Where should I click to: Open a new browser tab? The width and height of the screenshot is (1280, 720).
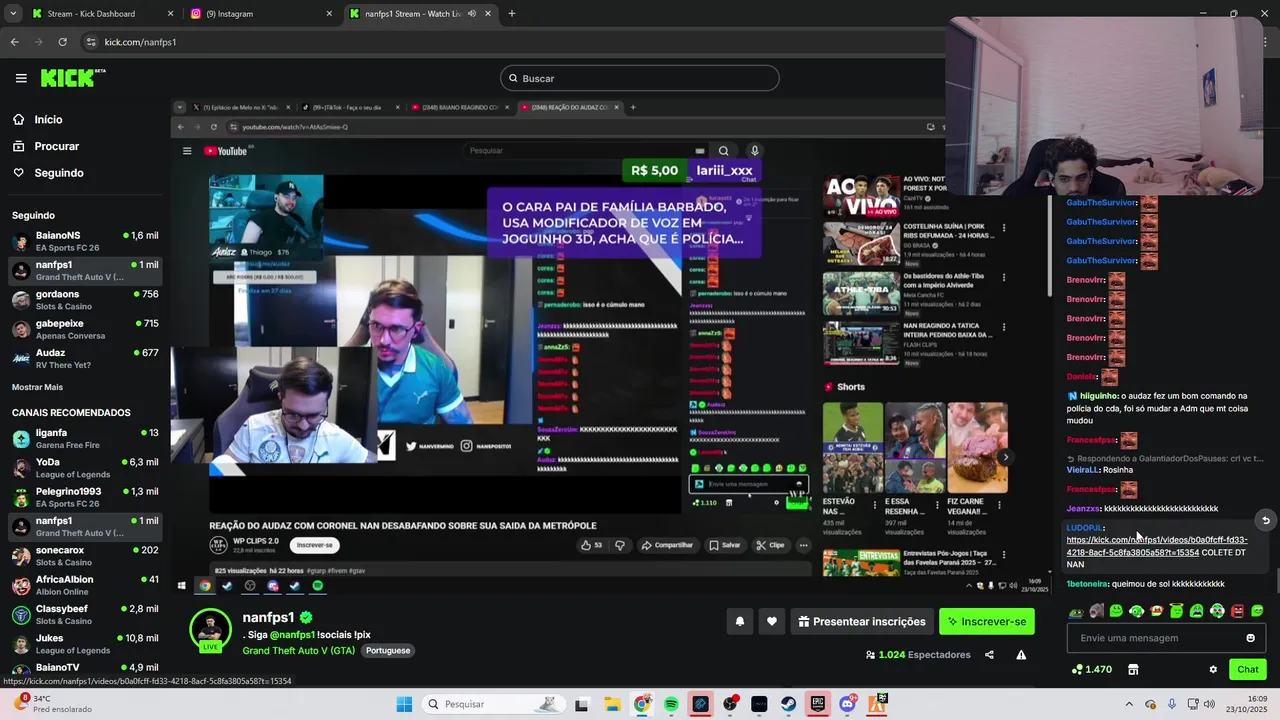(512, 14)
